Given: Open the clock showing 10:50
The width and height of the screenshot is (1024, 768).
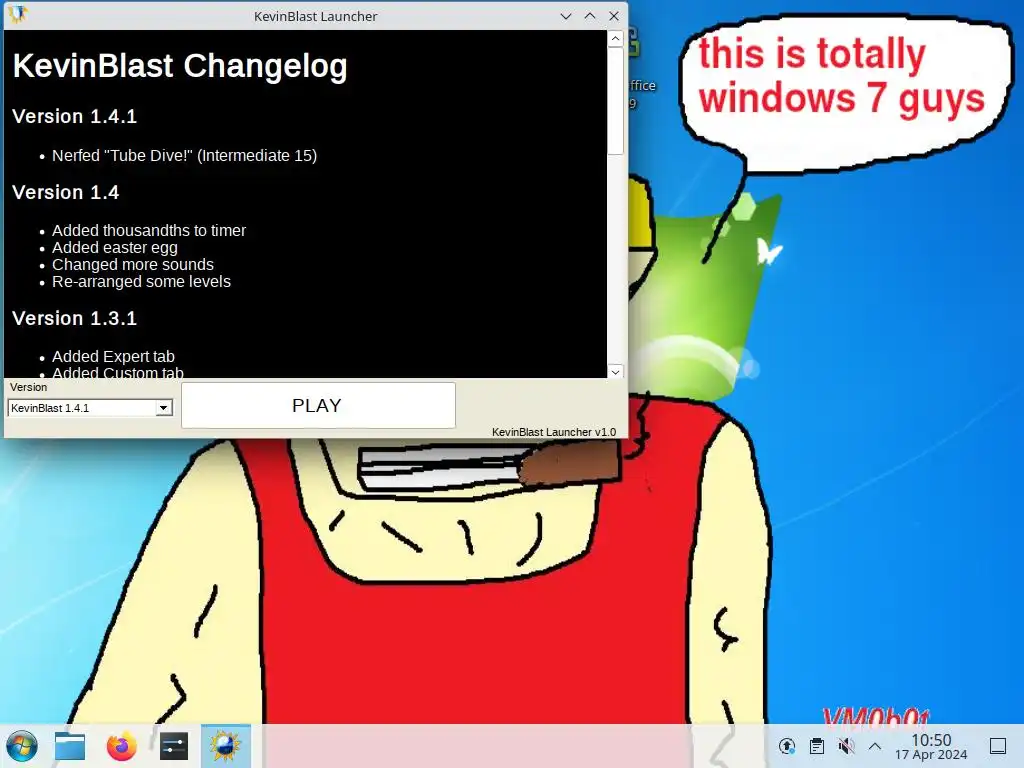Looking at the screenshot, I should (931, 746).
